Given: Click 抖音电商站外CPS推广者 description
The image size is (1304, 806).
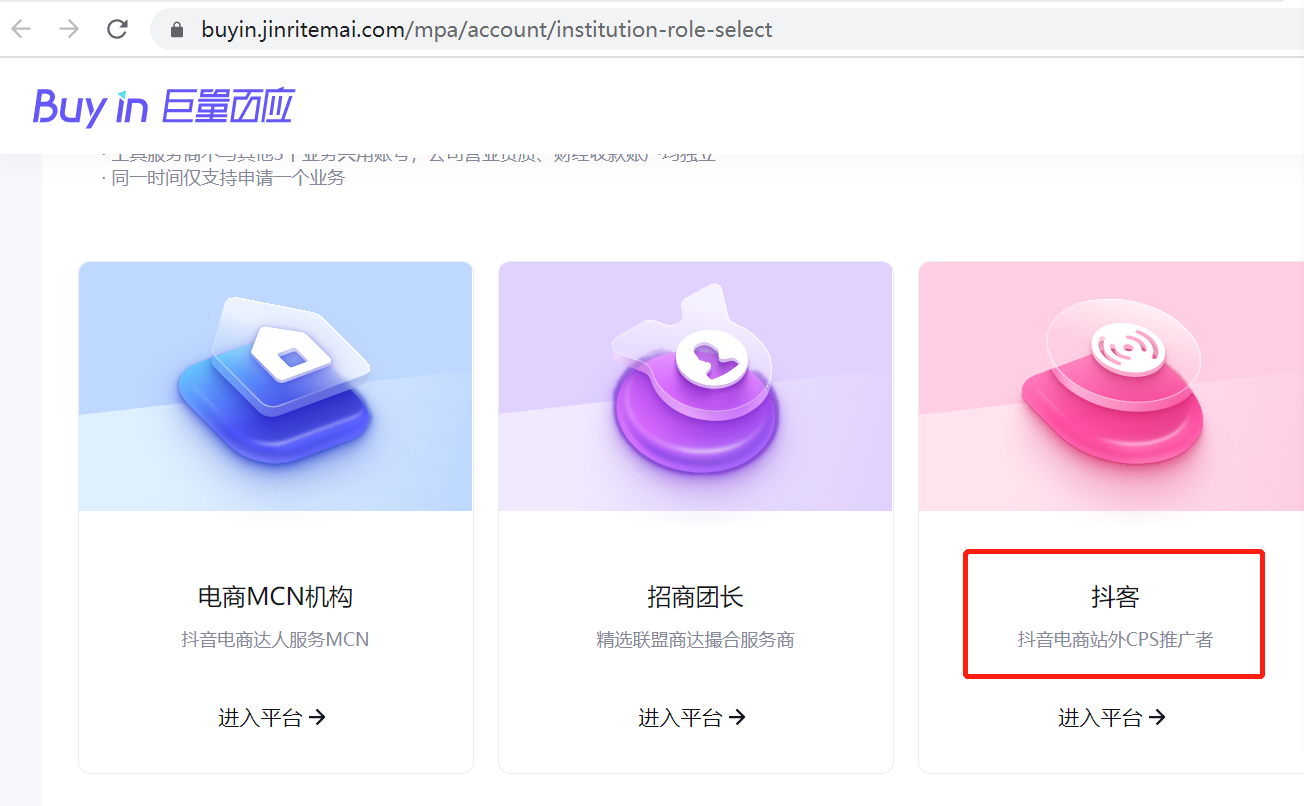Looking at the screenshot, I should 1115,639.
